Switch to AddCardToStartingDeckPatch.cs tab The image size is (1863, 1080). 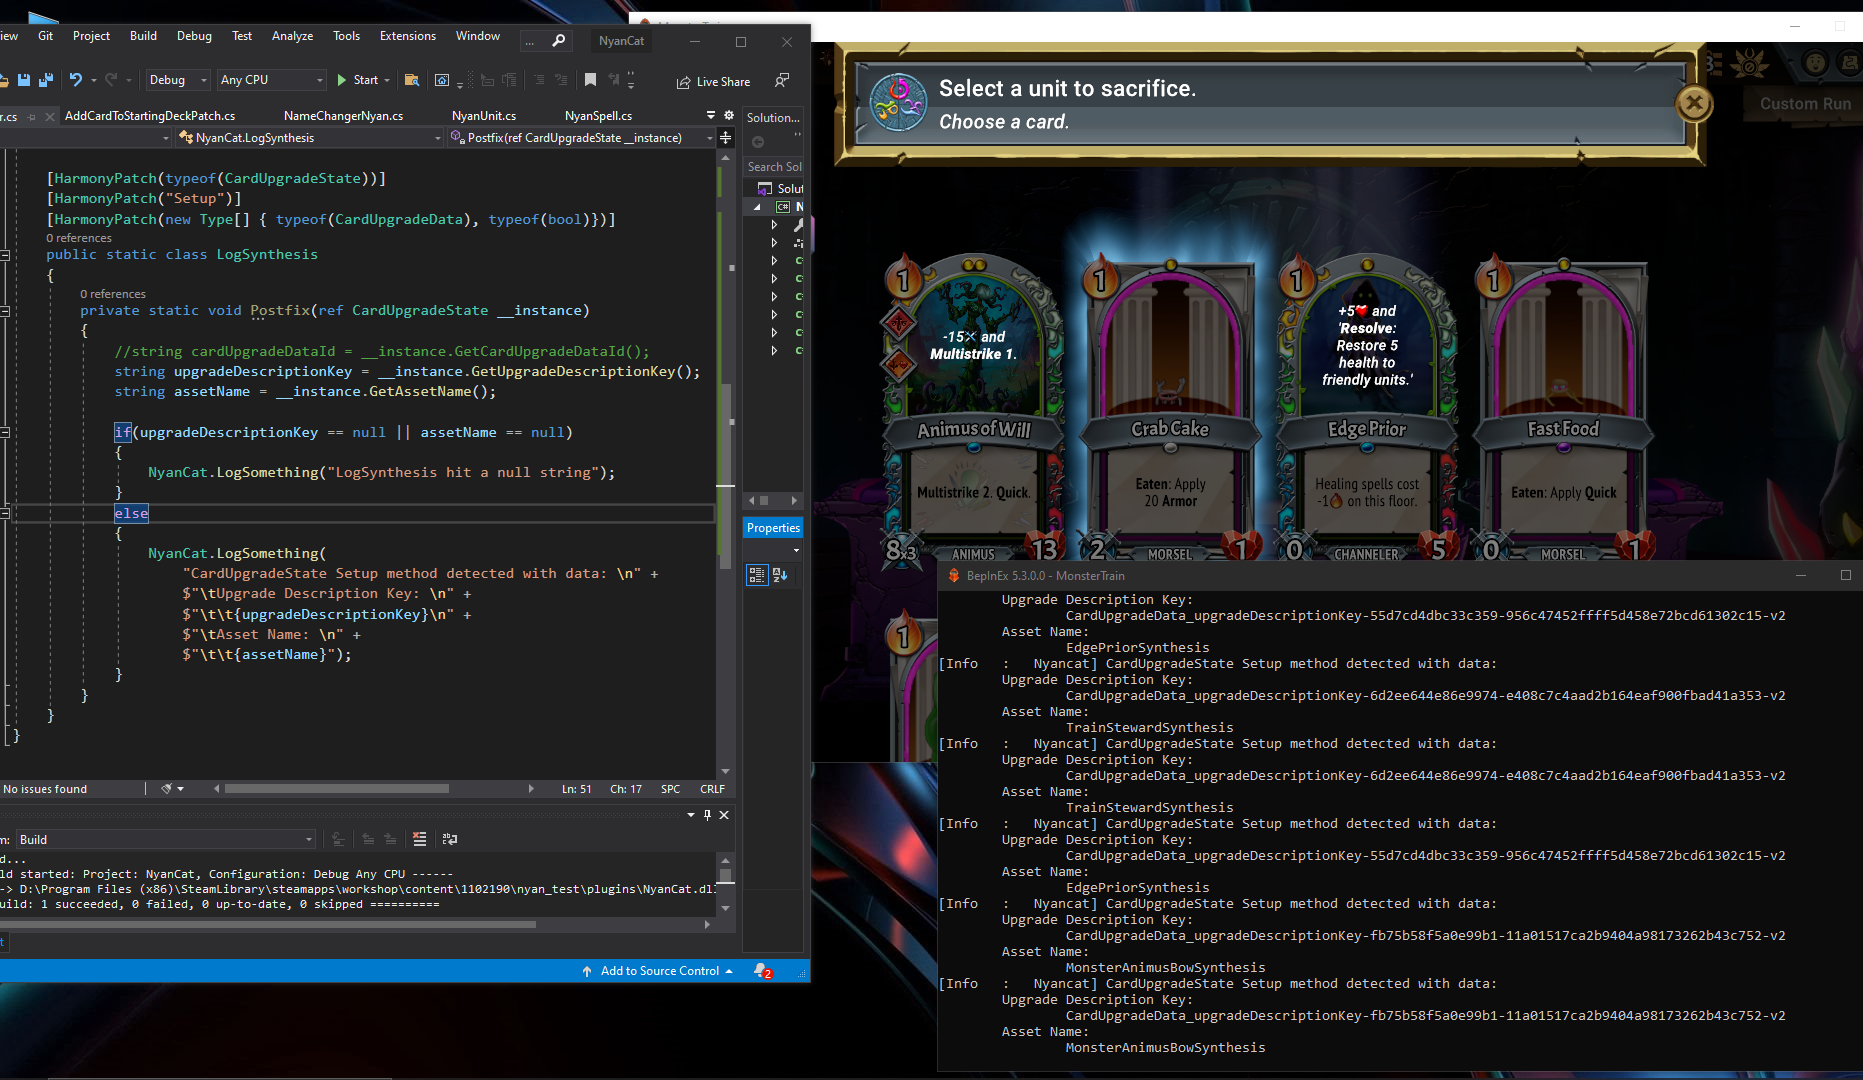(150, 116)
